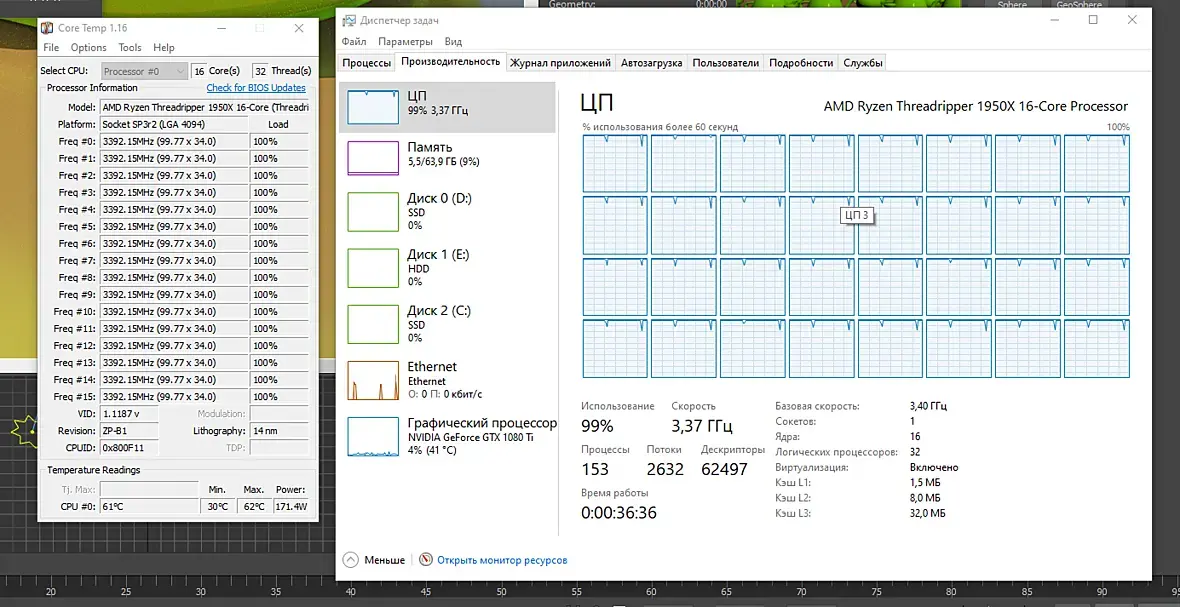Switch to the Автозагрузка tab

pos(652,63)
